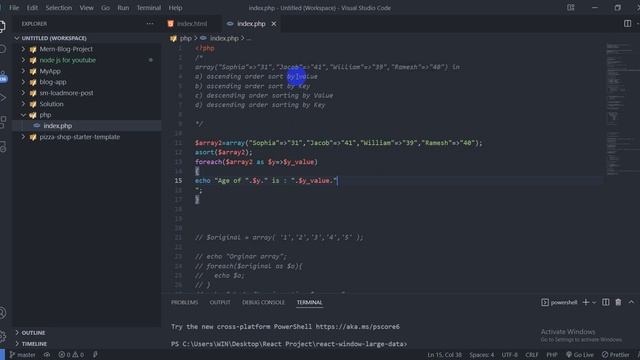Click the powershell terminal icon label
The width and height of the screenshot is (640, 360).
coord(559,302)
